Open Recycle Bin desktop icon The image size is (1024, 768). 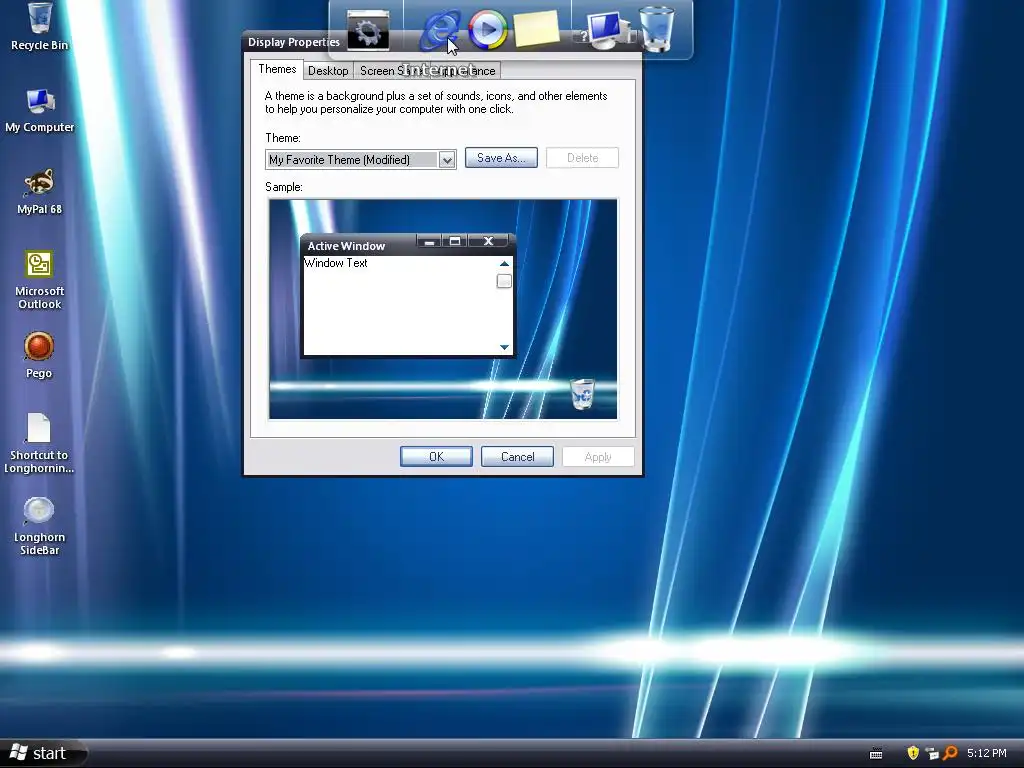click(x=39, y=26)
